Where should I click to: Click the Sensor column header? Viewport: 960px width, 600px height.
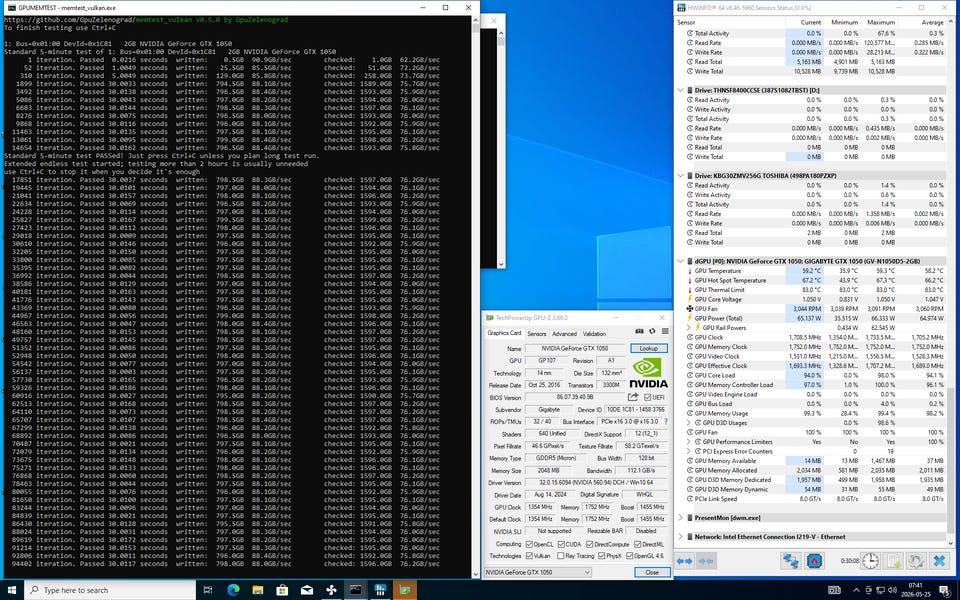(x=730, y=23)
